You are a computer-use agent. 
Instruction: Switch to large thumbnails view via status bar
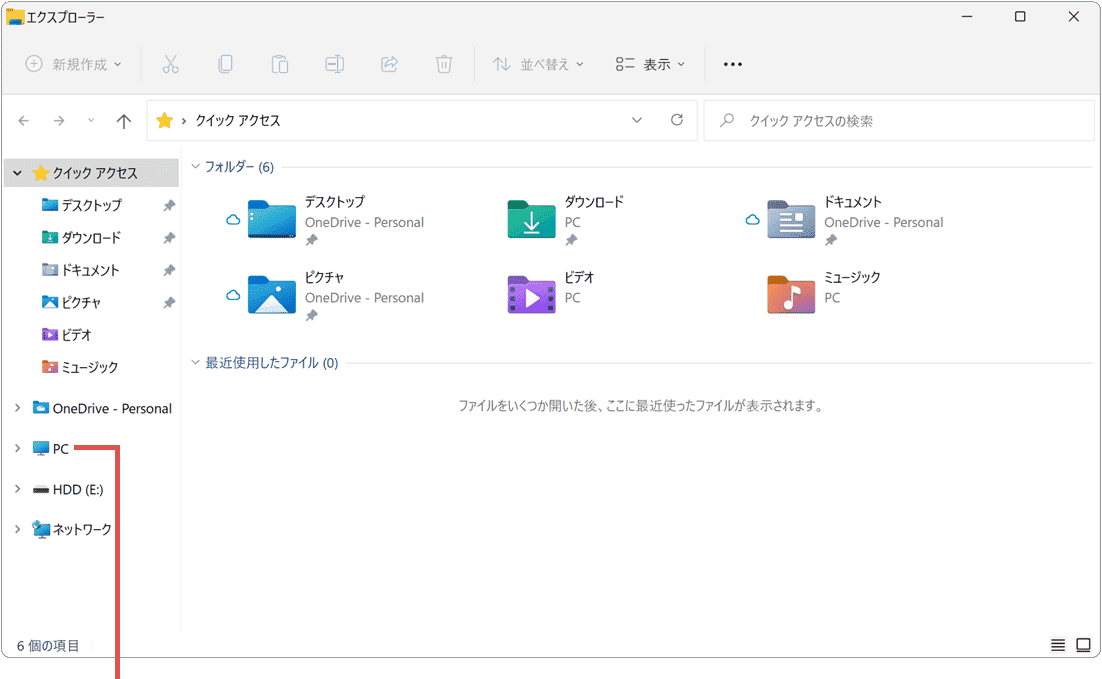pyautogui.click(x=1083, y=645)
